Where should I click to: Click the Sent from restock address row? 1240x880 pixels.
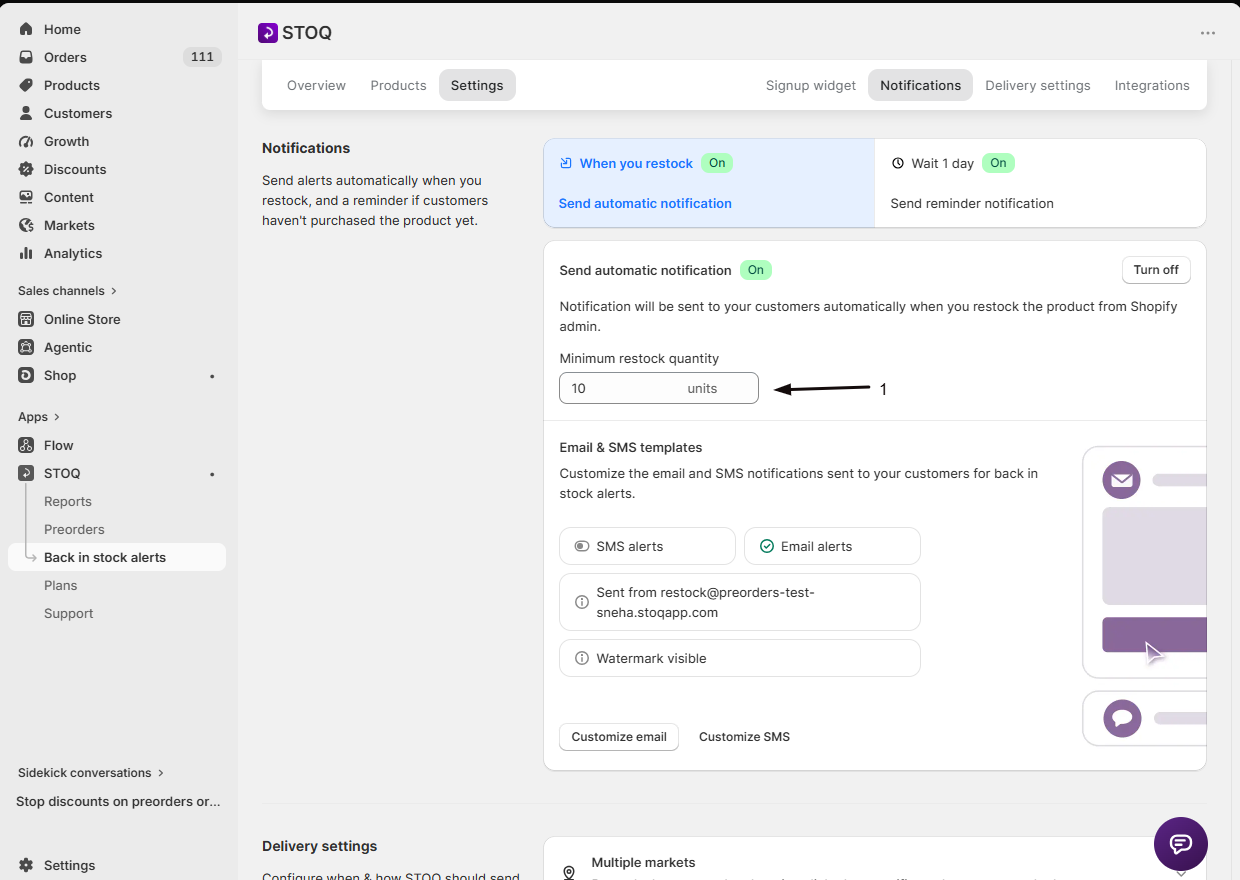[x=740, y=602]
